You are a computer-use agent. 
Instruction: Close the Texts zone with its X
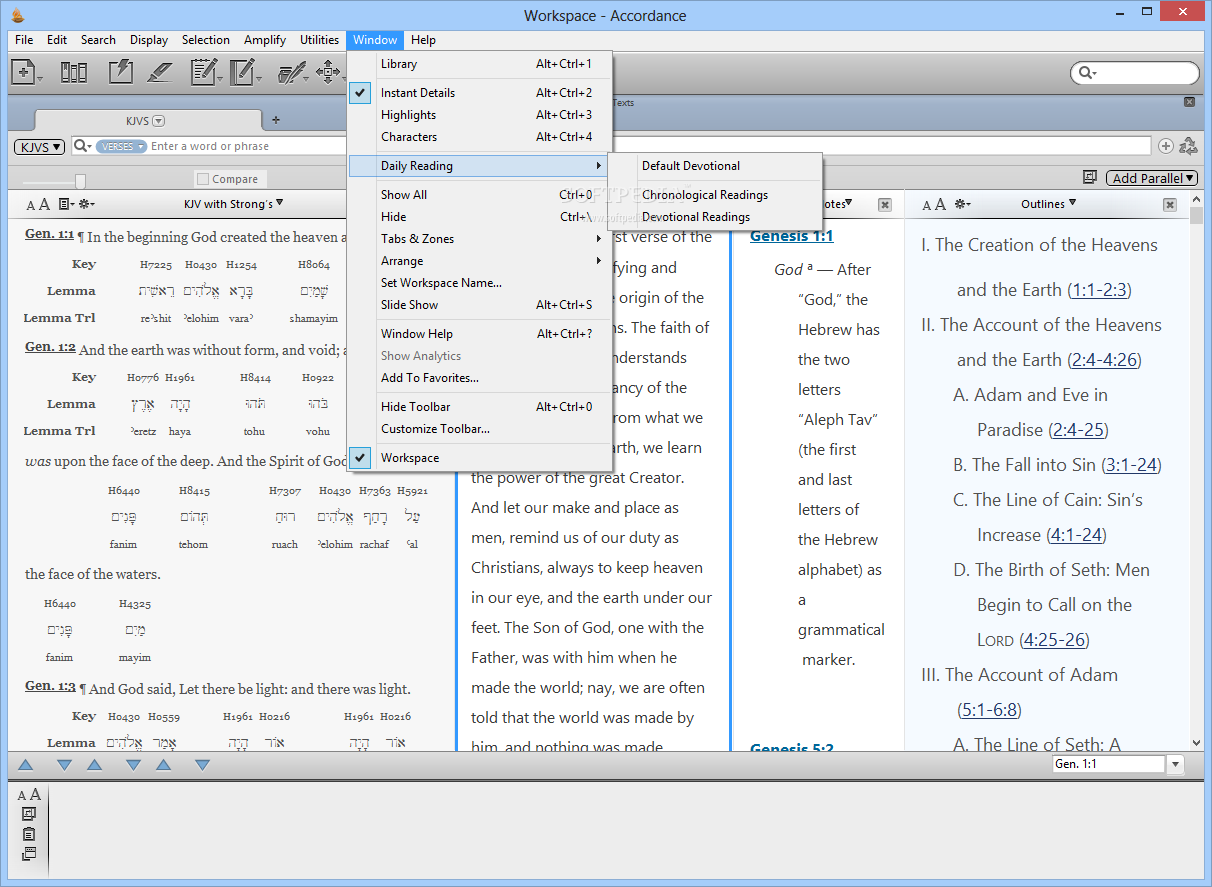[x=1189, y=102]
